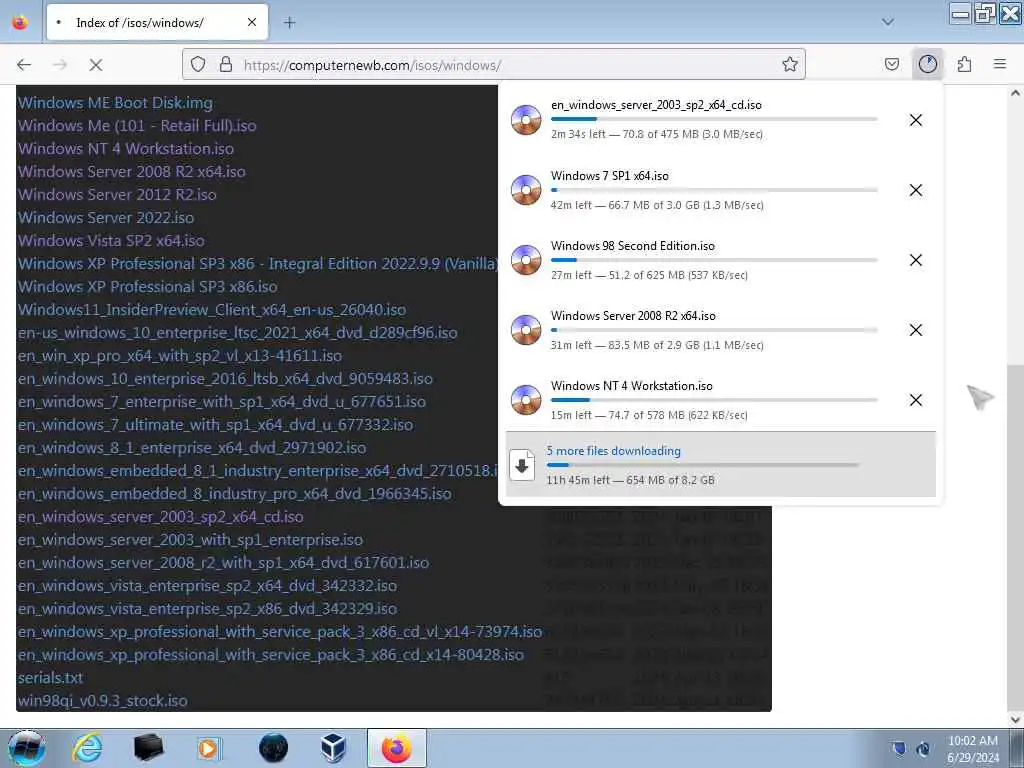Viewport: 1024px width, 768px height.
Task: Open Windows11_InsiderPreview_Client_x64 iso link
Action: [212, 310]
